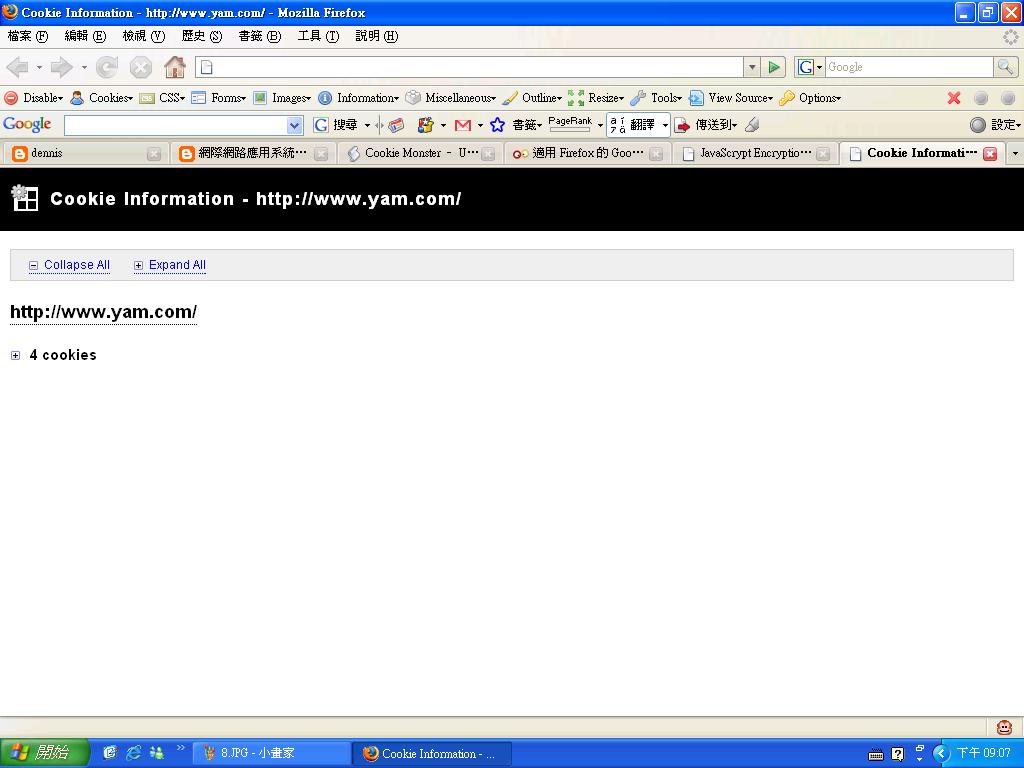1024x768 pixels.
Task: Open the 歷史 (History) menu
Action: pos(202,36)
